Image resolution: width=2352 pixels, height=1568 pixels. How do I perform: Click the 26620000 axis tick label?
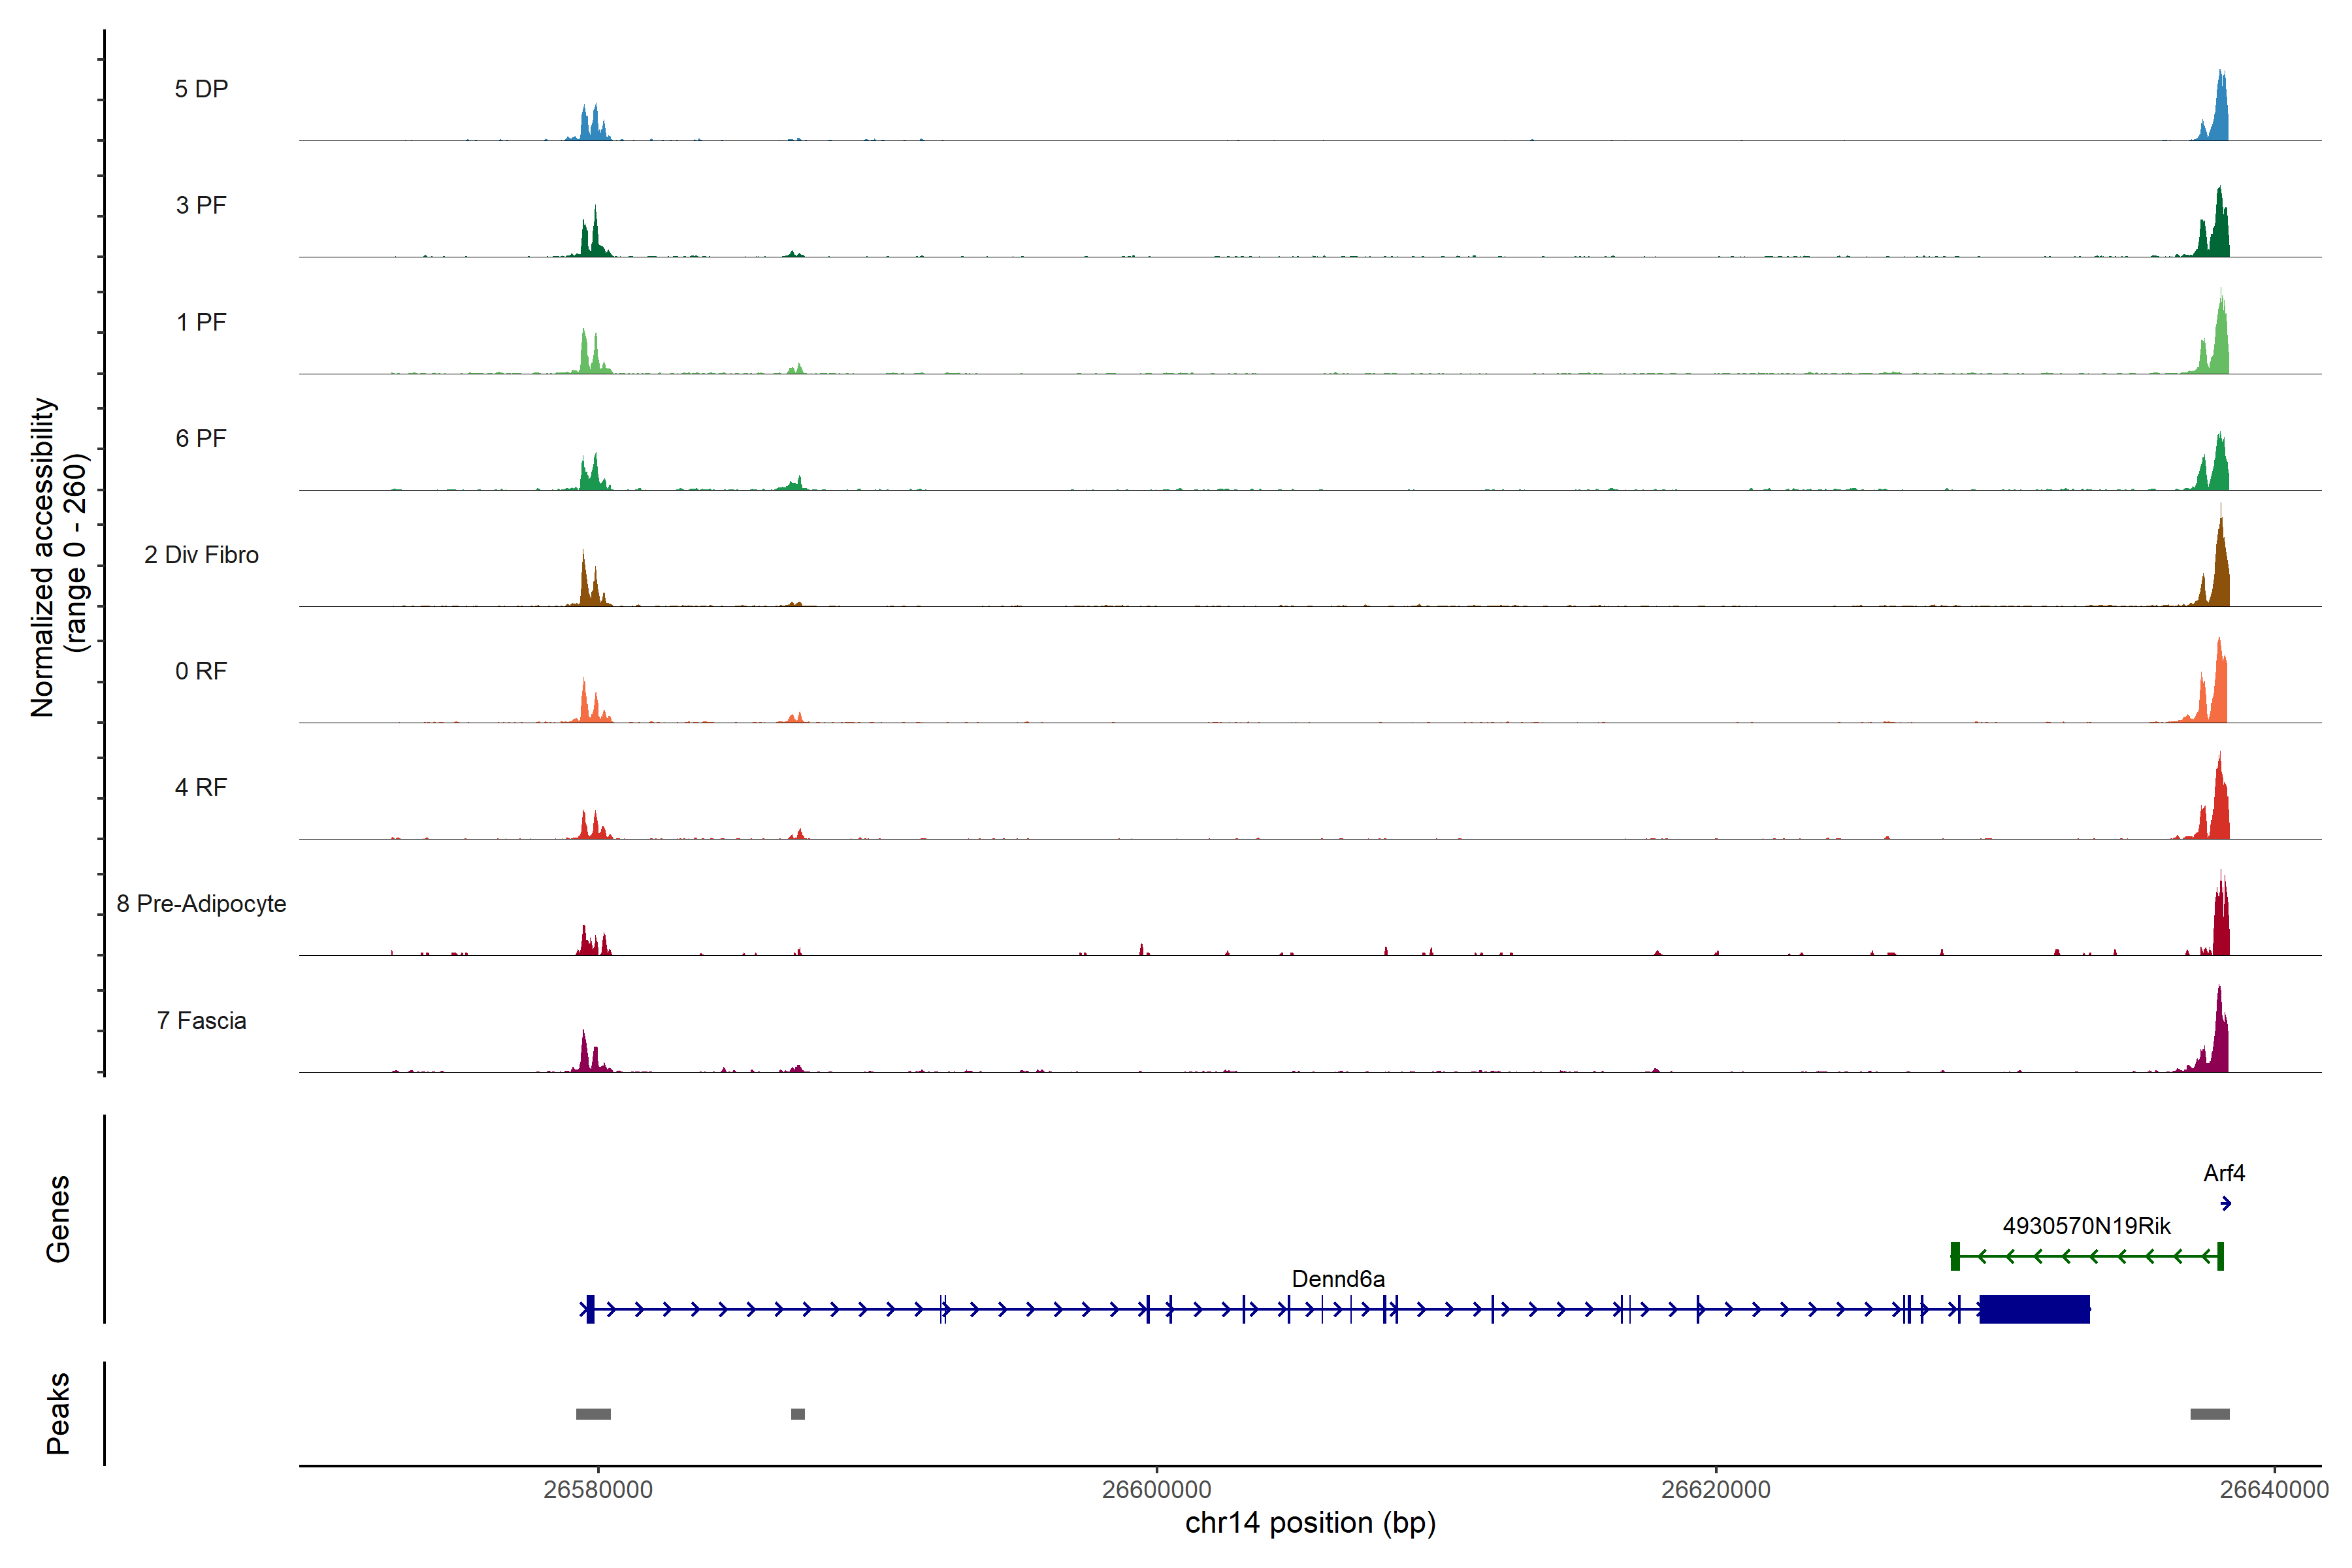(1715, 1490)
